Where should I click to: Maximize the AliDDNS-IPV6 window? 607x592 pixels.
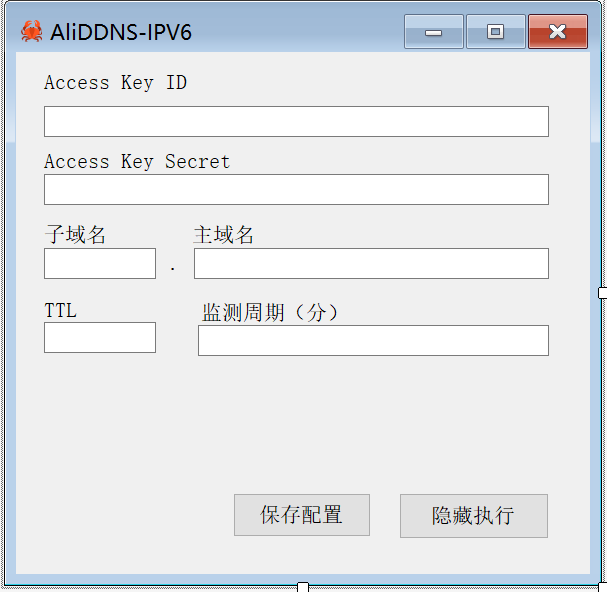496,32
